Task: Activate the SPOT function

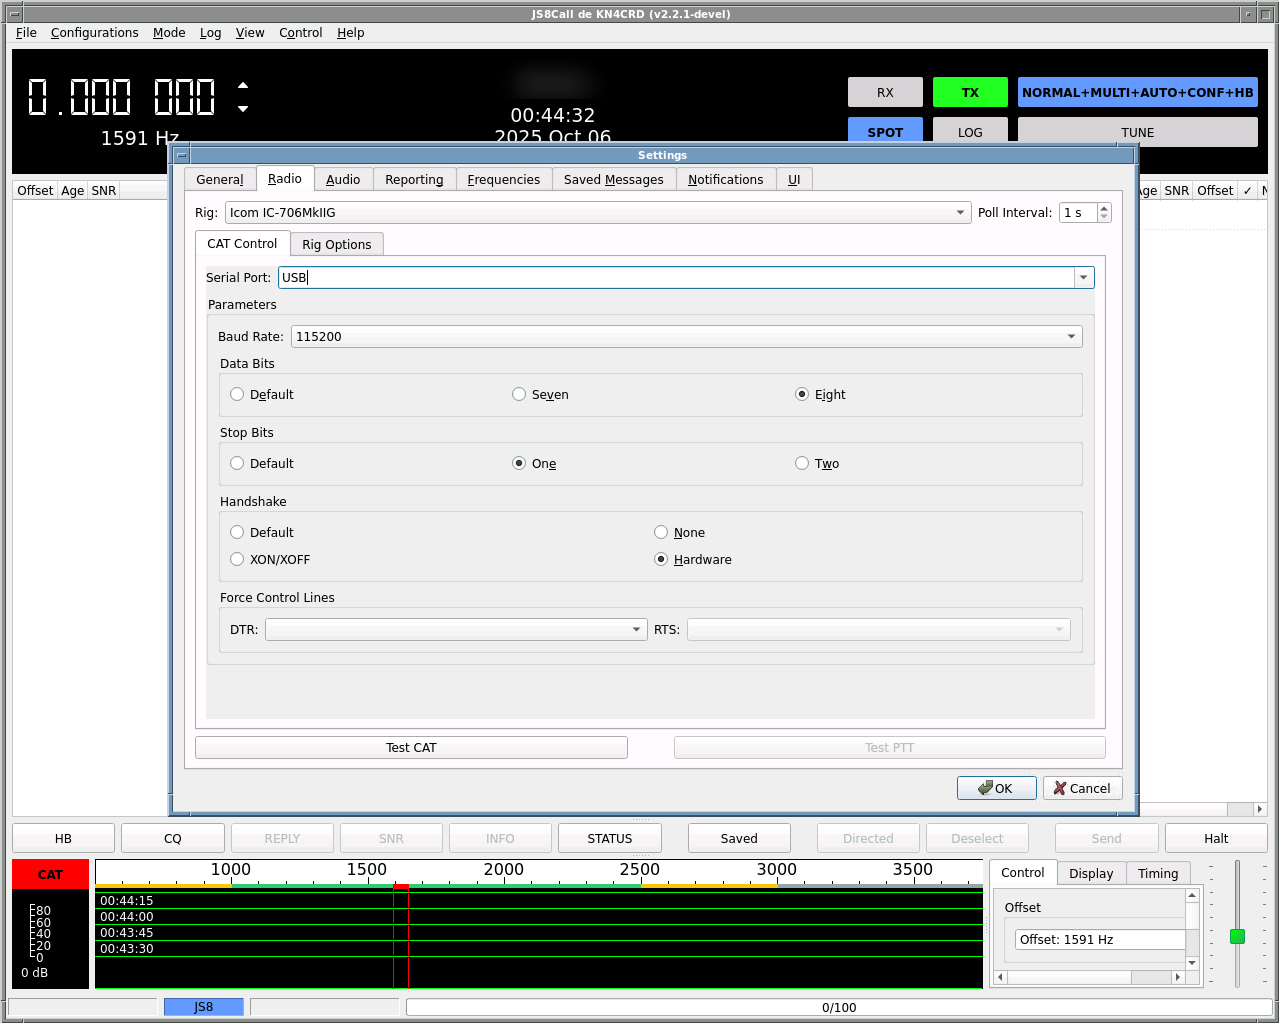Action: pyautogui.click(x=885, y=131)
